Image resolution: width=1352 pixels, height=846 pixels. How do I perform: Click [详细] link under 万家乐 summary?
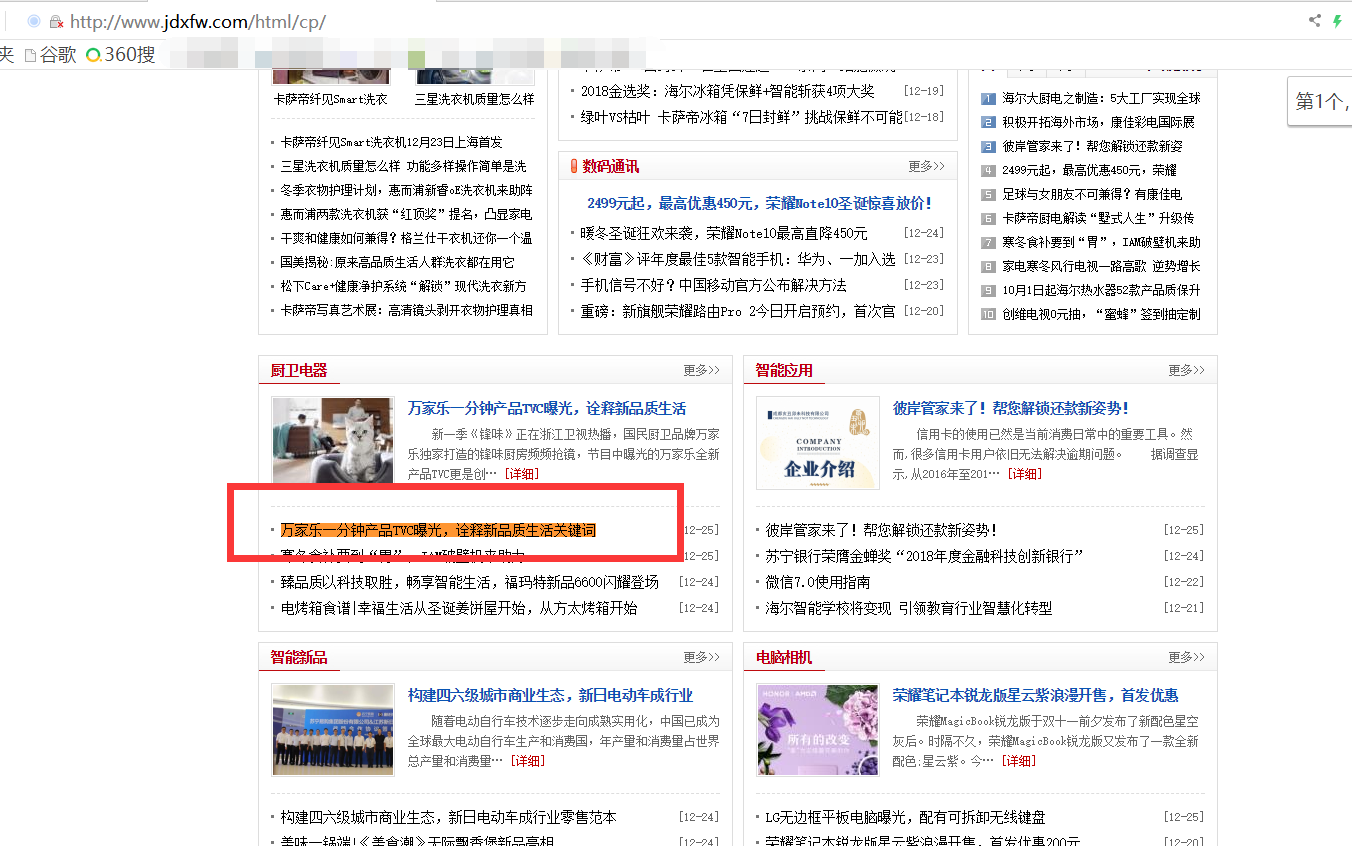tap(521, 474)
